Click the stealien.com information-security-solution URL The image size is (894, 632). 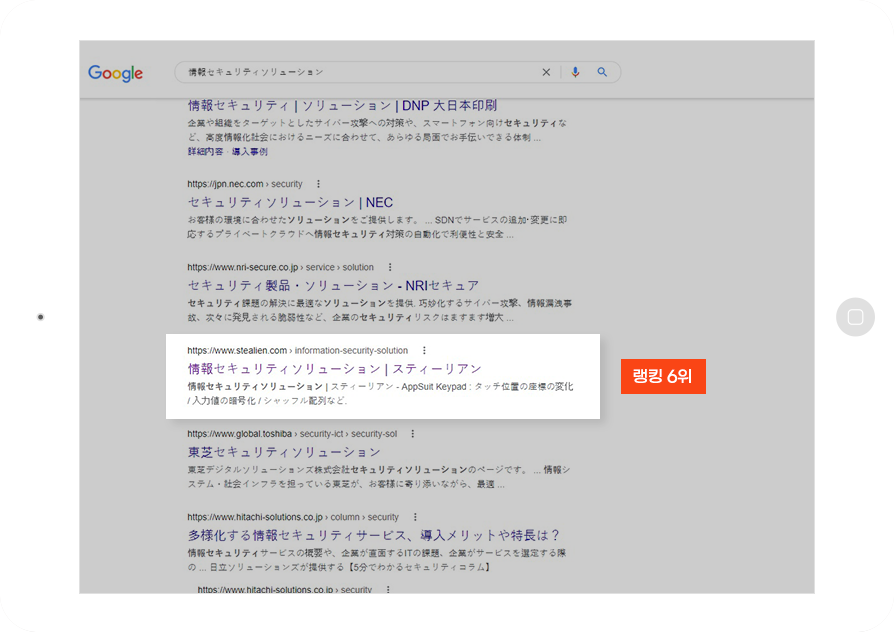[x=298, y=350]
